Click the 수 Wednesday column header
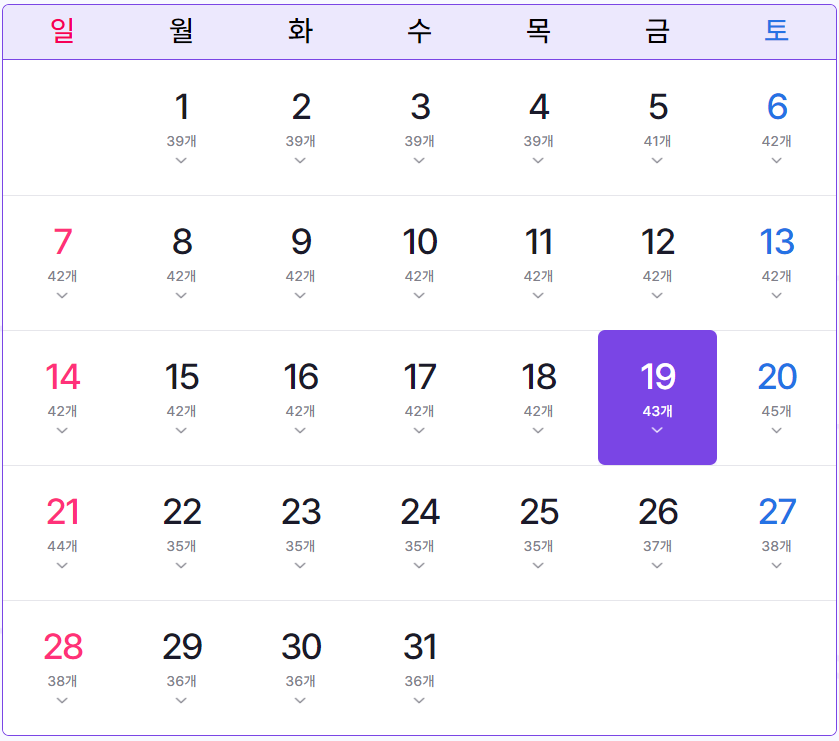 pos(419,31)
